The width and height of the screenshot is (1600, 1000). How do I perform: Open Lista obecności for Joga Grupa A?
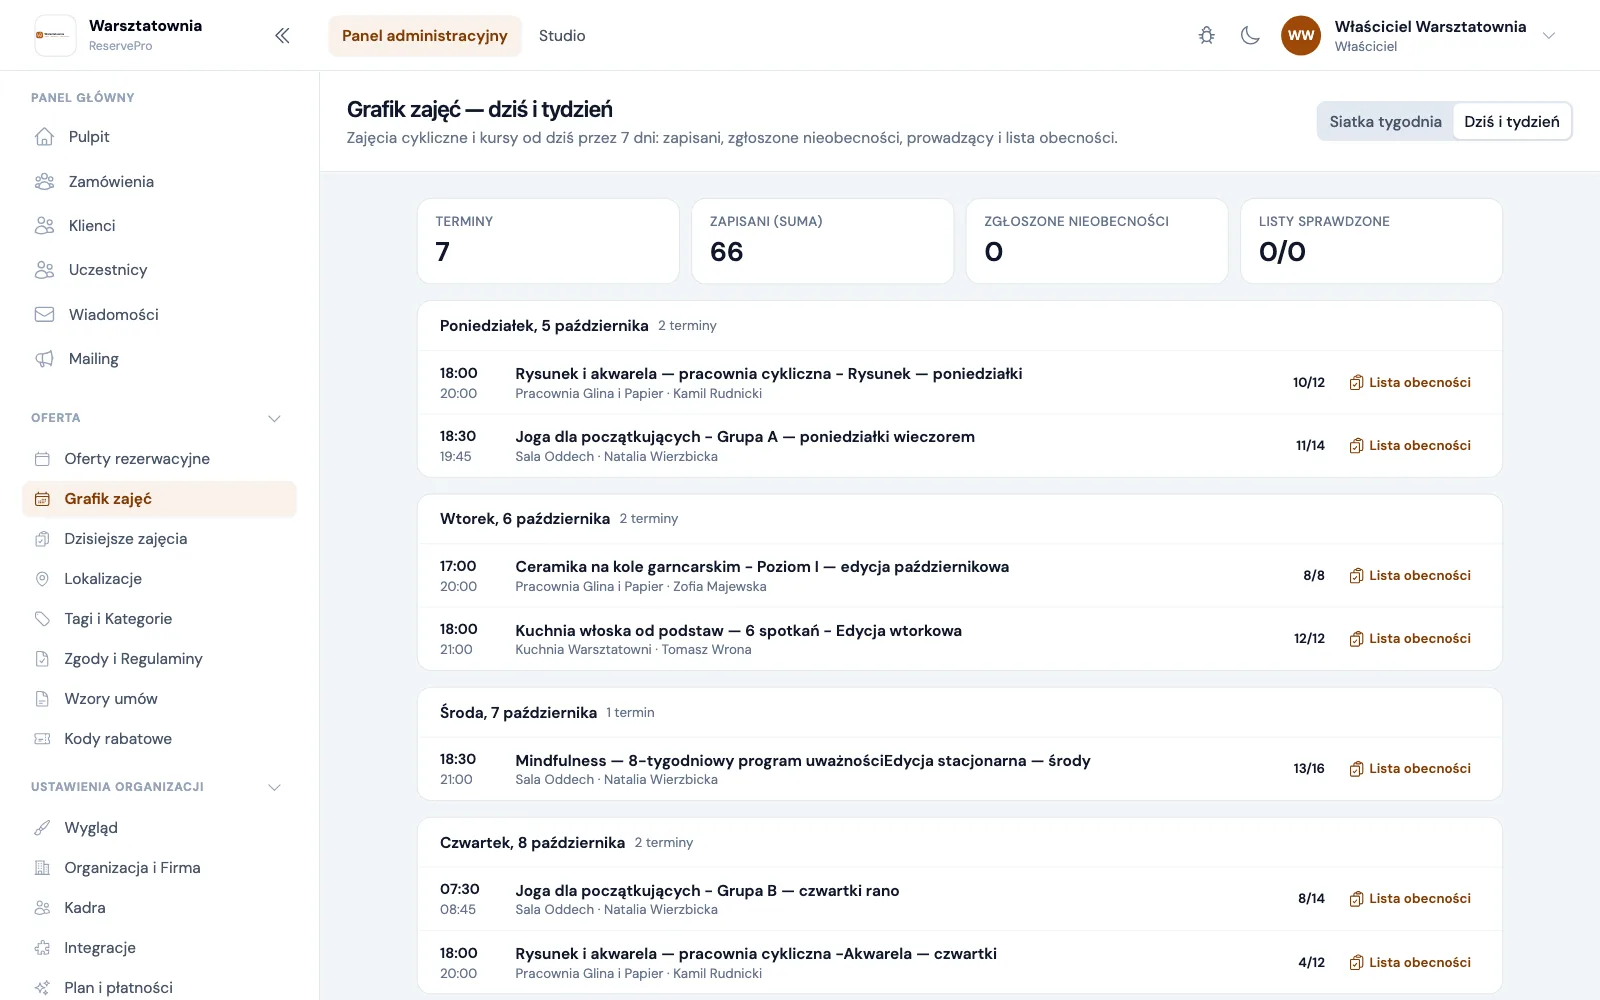tap(1410, 446)
